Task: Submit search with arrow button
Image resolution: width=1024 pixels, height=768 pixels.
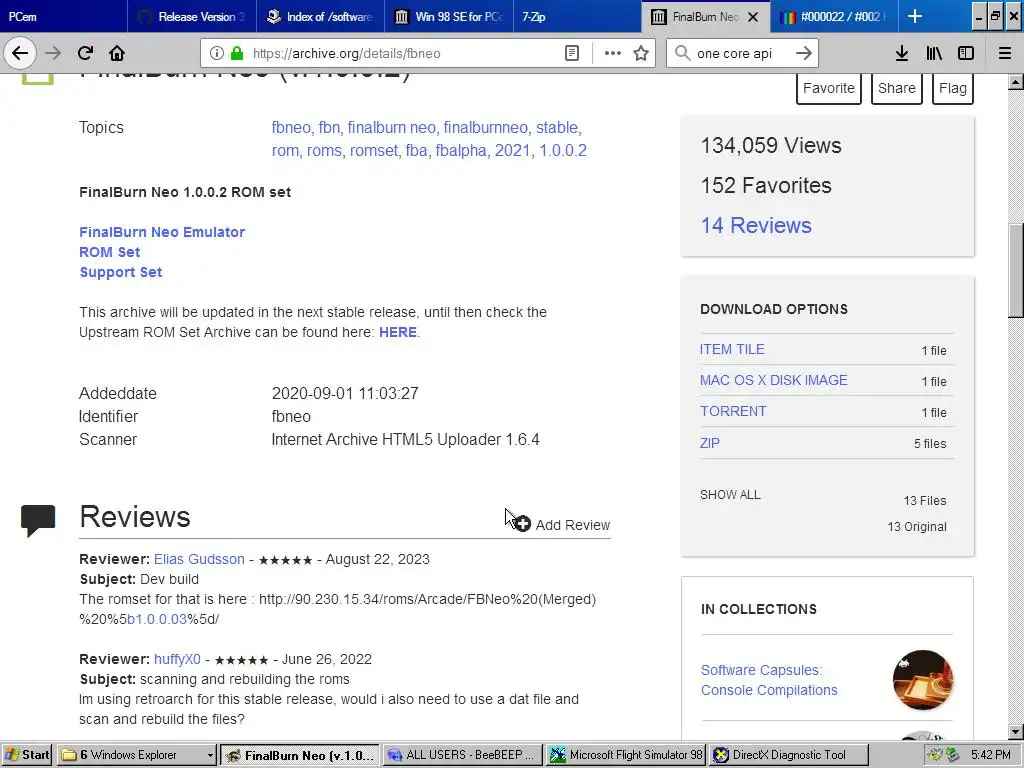Action: pos(804,53)
